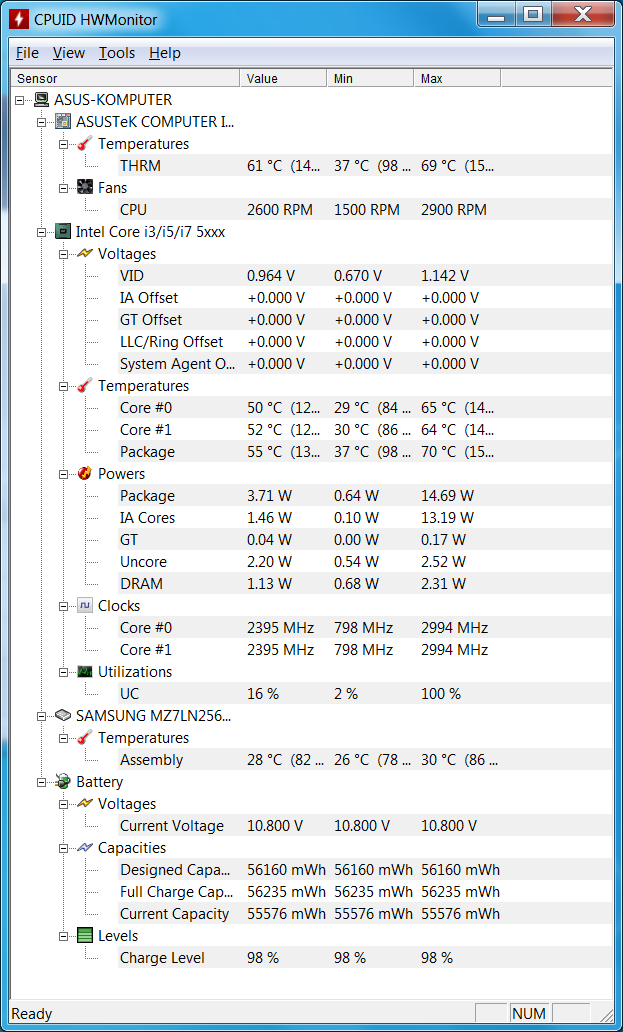Click the Value column header
Viewport: 623px width, 1032px height.
(284, 78)
